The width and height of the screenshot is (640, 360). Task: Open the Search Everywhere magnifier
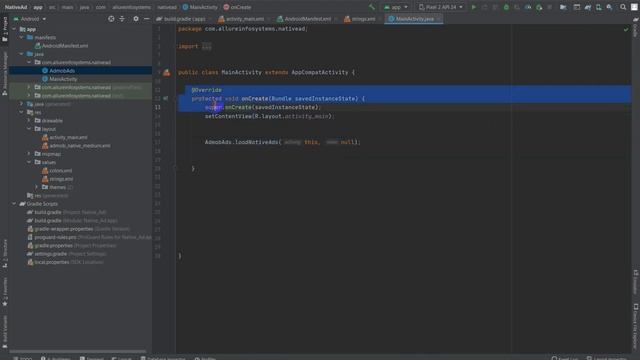(623, 7)
